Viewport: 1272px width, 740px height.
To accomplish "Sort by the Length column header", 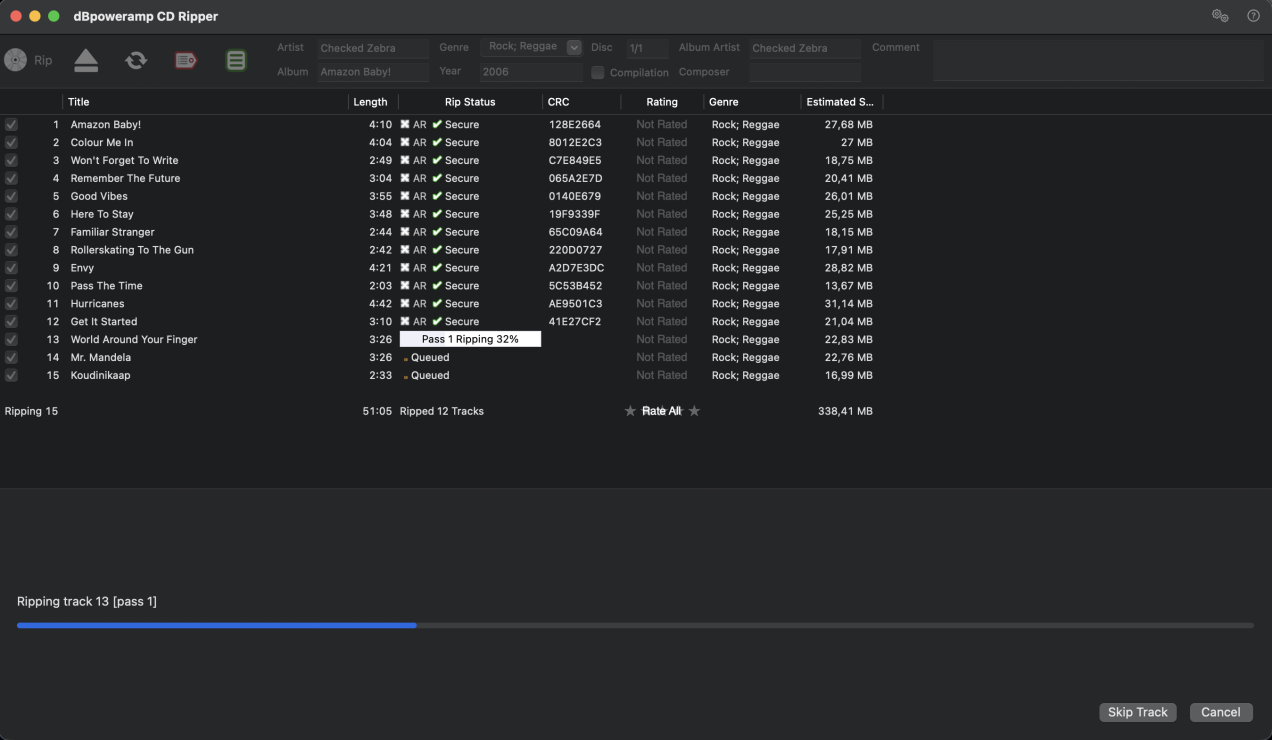I will tap(370, 102).
